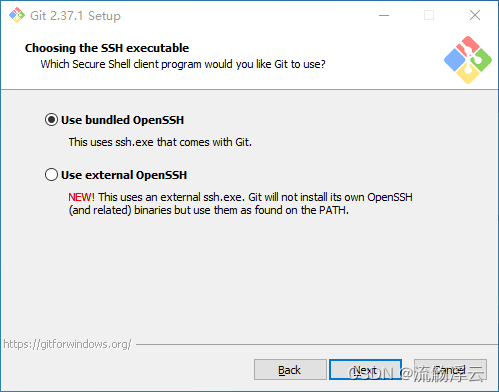This screenshot has width=499, height=392.
Task: Click the ssh.exe that comes with Git description
Action: pos(160,142)
